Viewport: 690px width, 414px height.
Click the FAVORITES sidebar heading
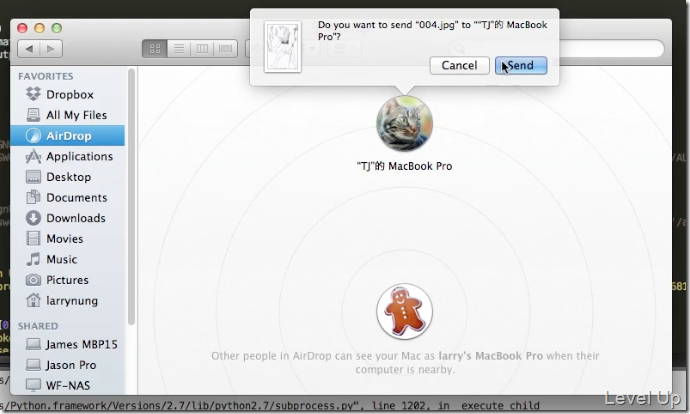(46, 76)
